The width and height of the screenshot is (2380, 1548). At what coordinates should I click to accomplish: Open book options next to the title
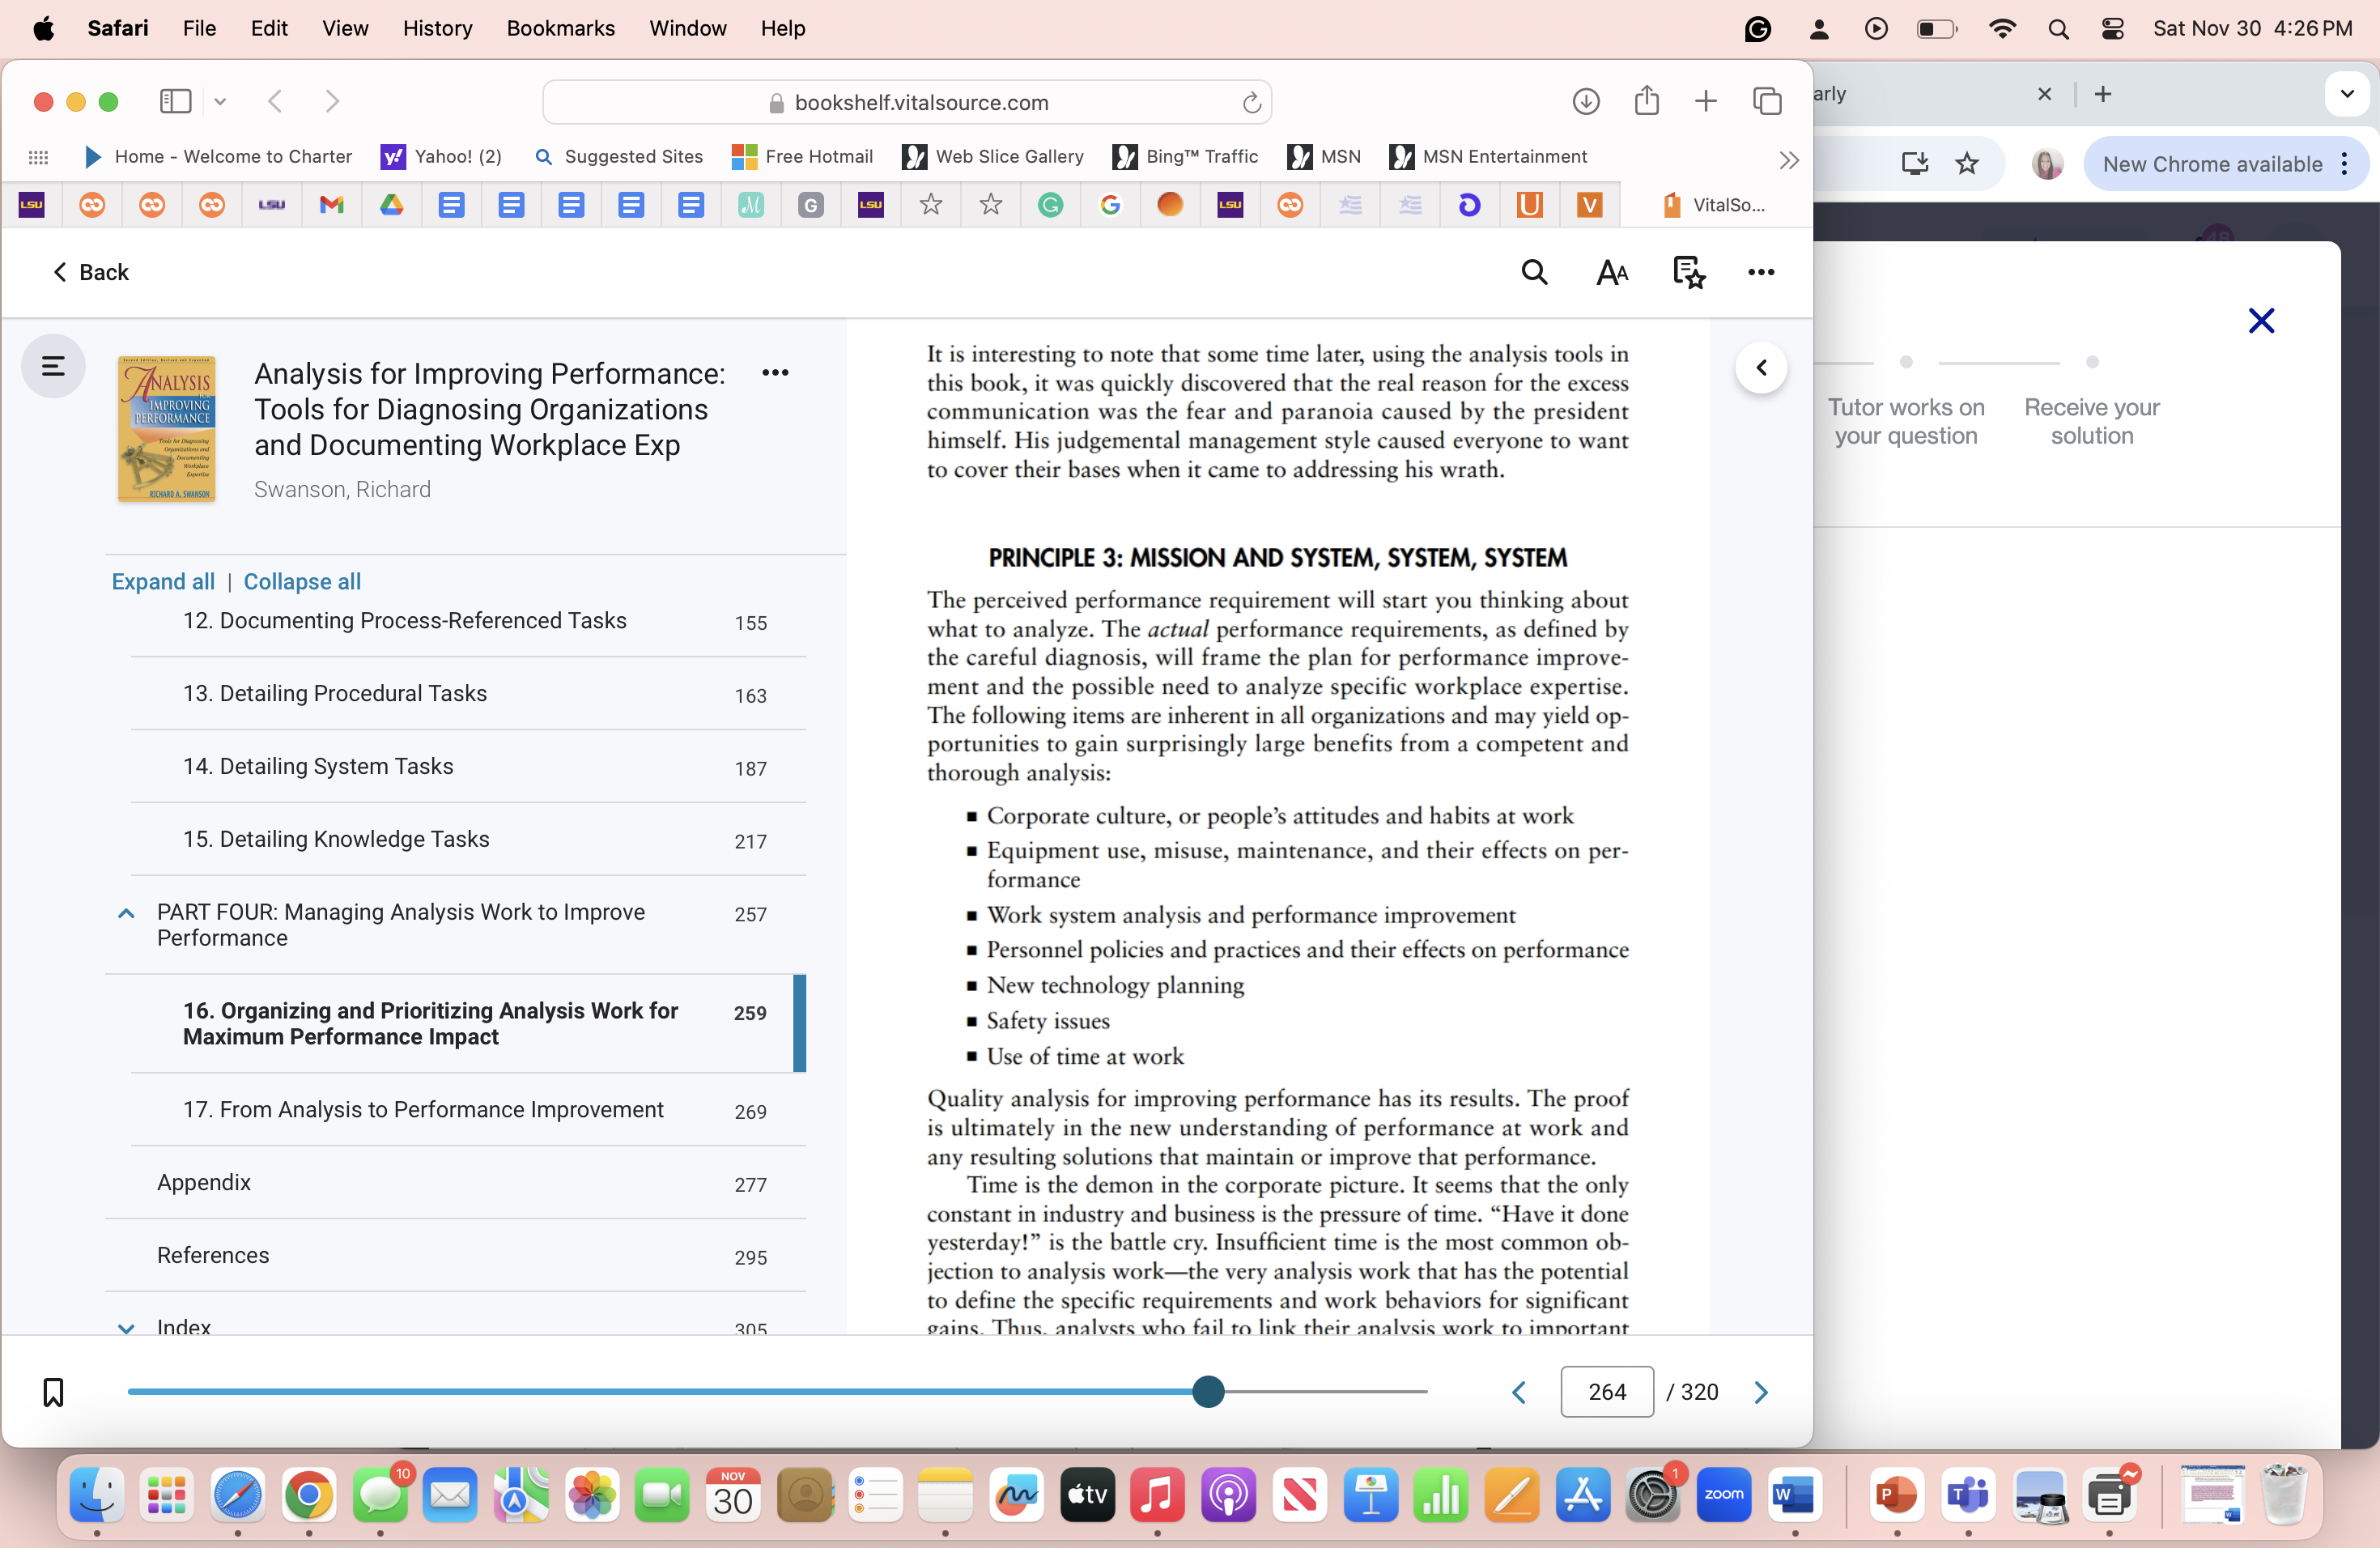(776, 372)
